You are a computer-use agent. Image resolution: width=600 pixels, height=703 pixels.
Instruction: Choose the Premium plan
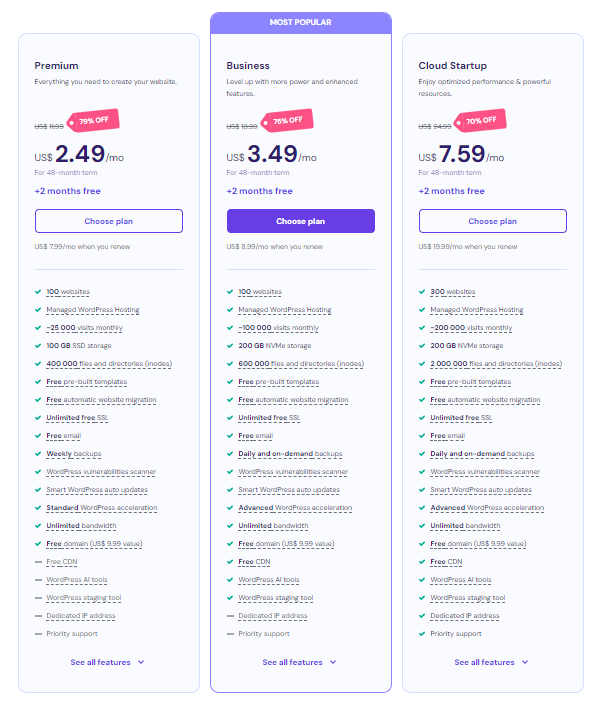coord(109,221)
